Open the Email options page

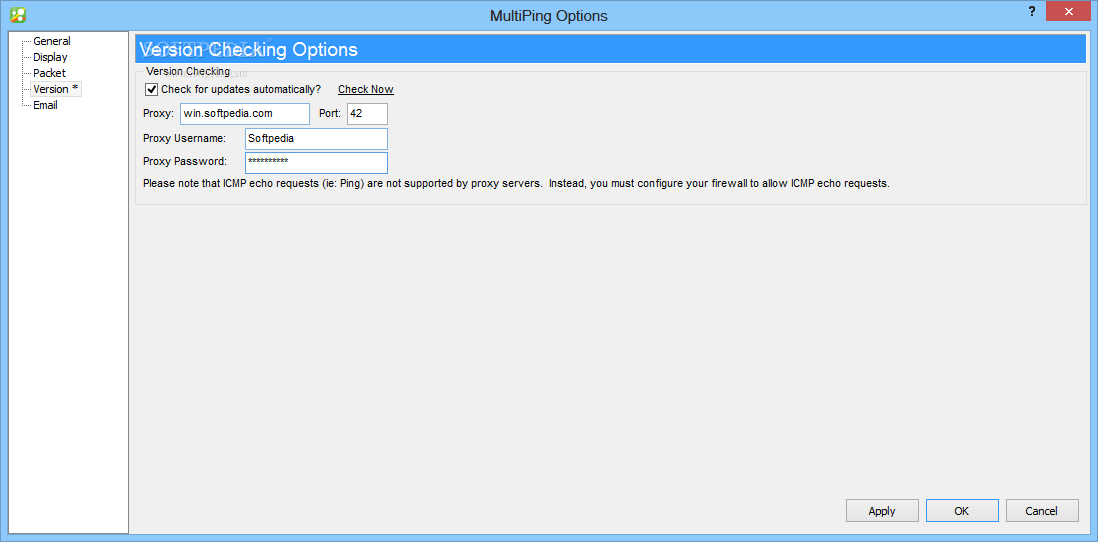pos(45,105)
